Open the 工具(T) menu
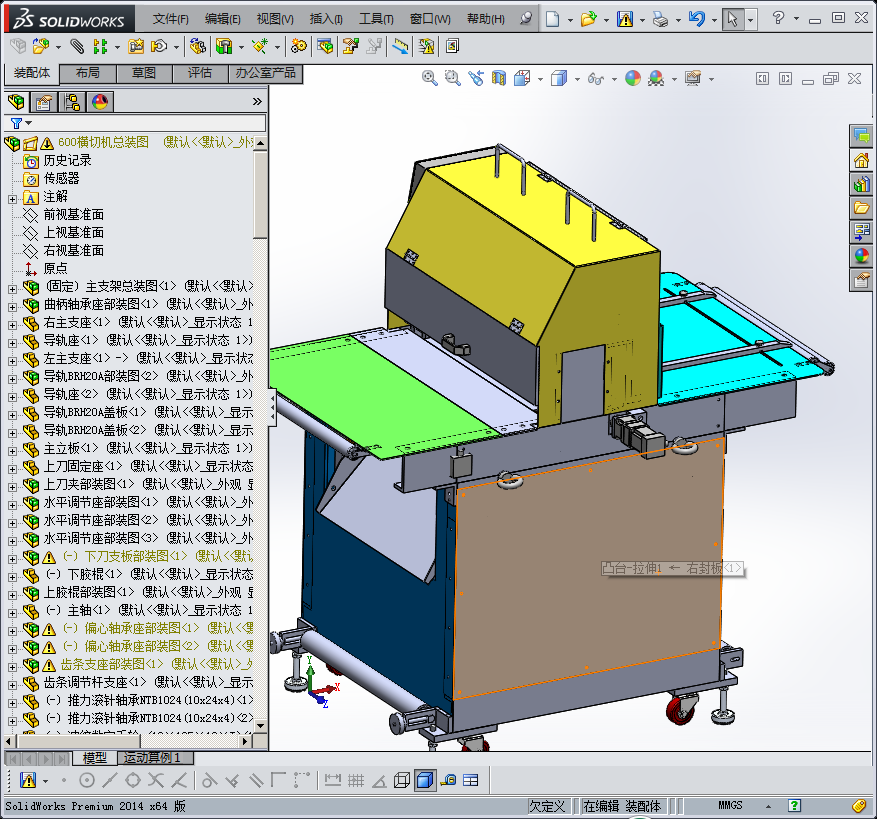The width and height of the screenshot is (877, 819). (x=375, y=19)
